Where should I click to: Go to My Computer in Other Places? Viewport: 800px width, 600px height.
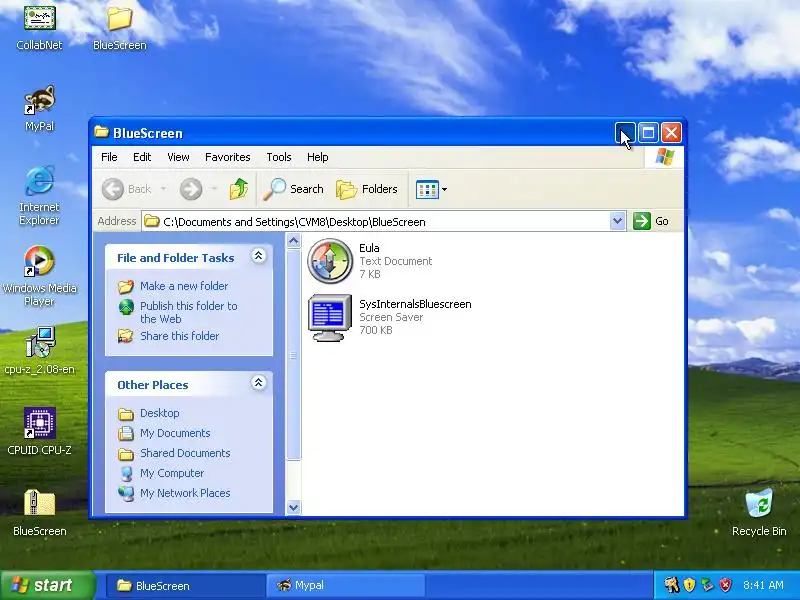click(172, 473)
